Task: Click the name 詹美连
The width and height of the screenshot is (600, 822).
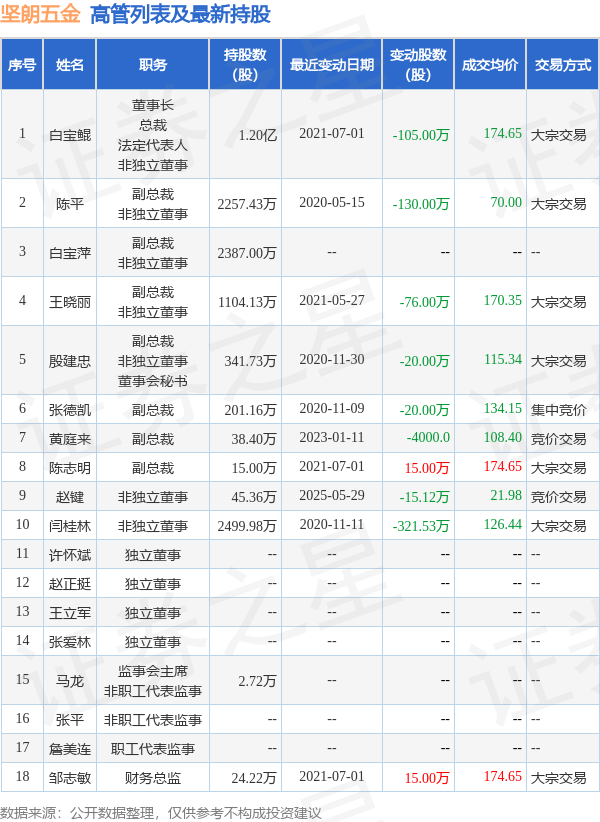Action: click(x=70, y=749)
